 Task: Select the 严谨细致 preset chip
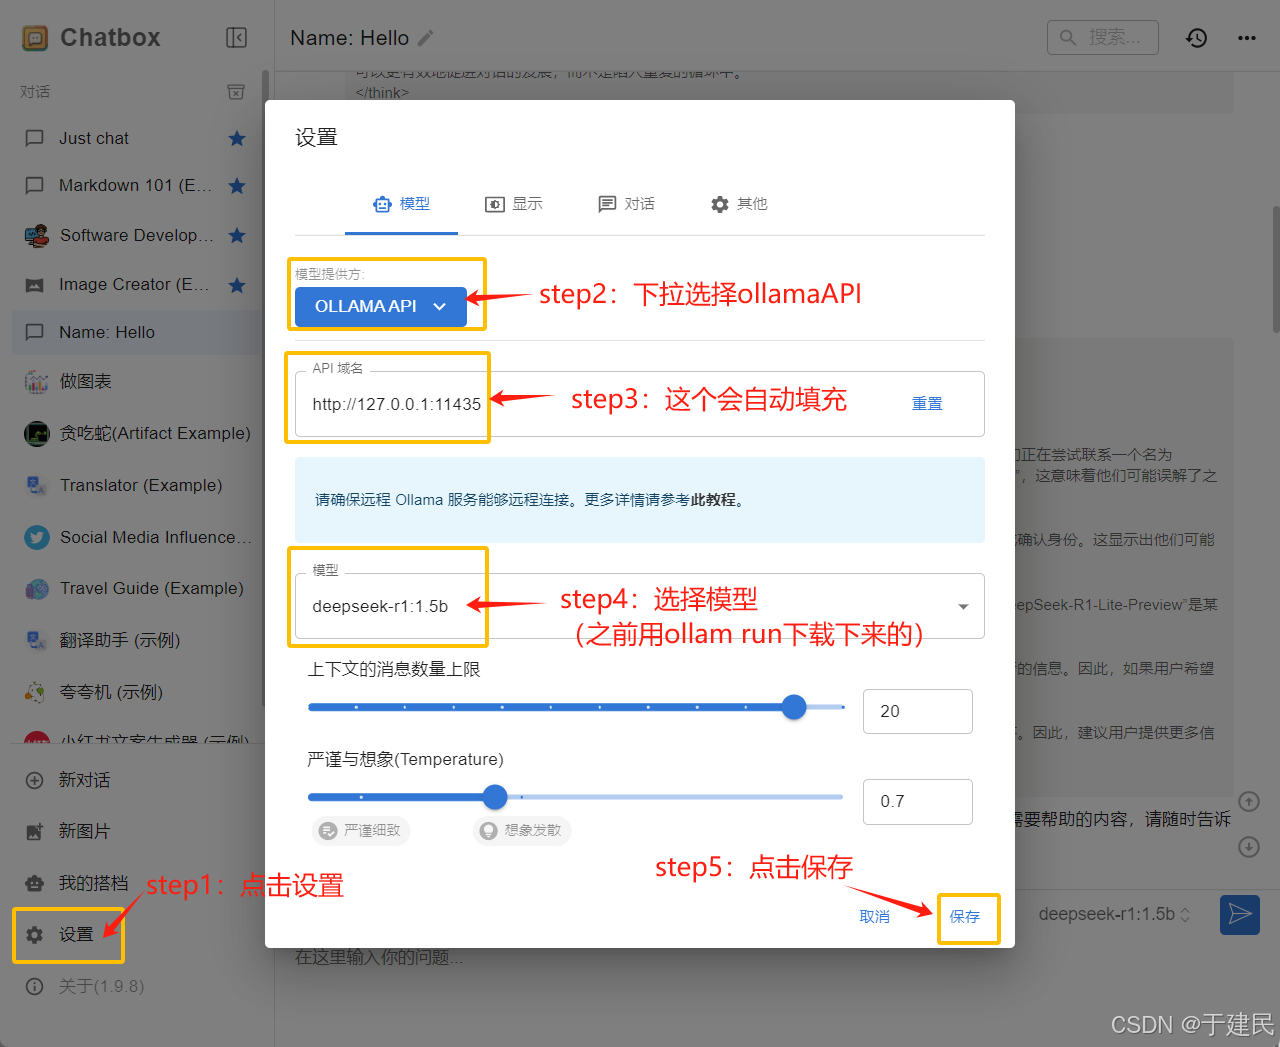point(361,830)
